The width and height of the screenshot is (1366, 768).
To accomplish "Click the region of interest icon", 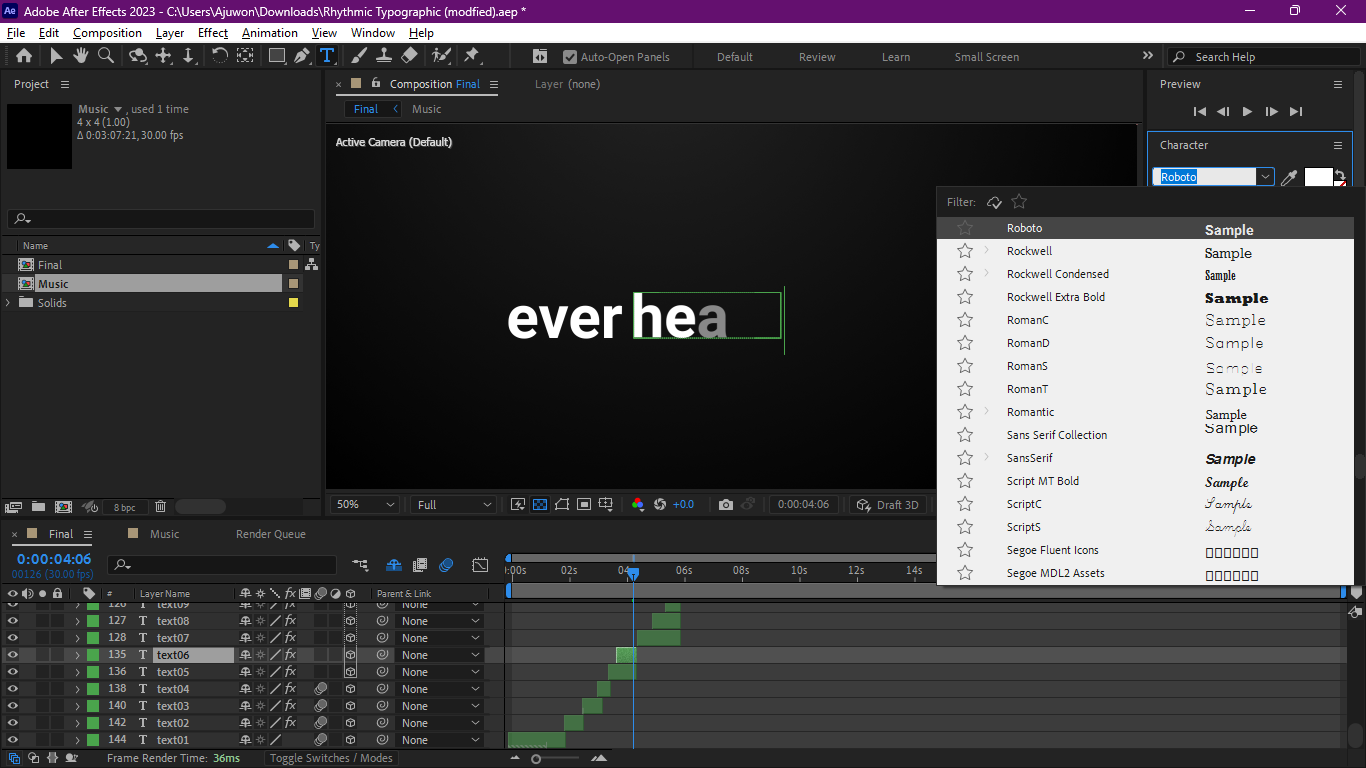I will coord(584,505).
